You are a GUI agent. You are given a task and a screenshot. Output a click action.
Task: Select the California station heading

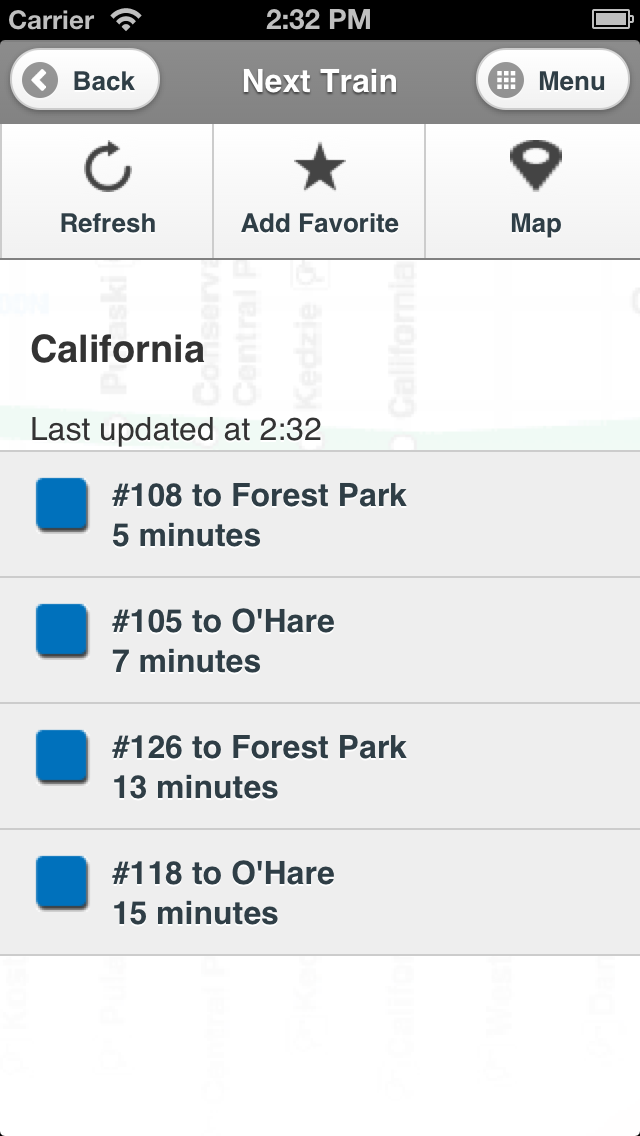[x=117, y=349]
